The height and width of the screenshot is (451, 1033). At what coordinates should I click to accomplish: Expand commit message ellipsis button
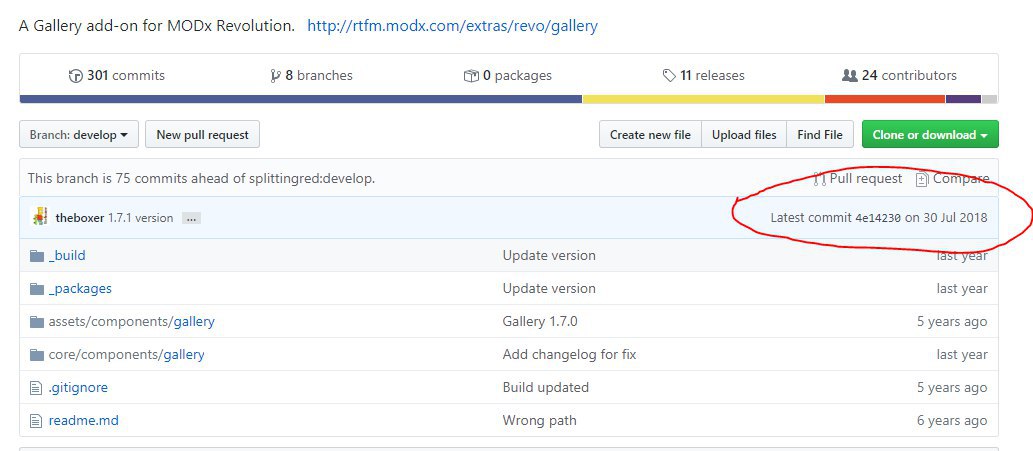[191, 218]
